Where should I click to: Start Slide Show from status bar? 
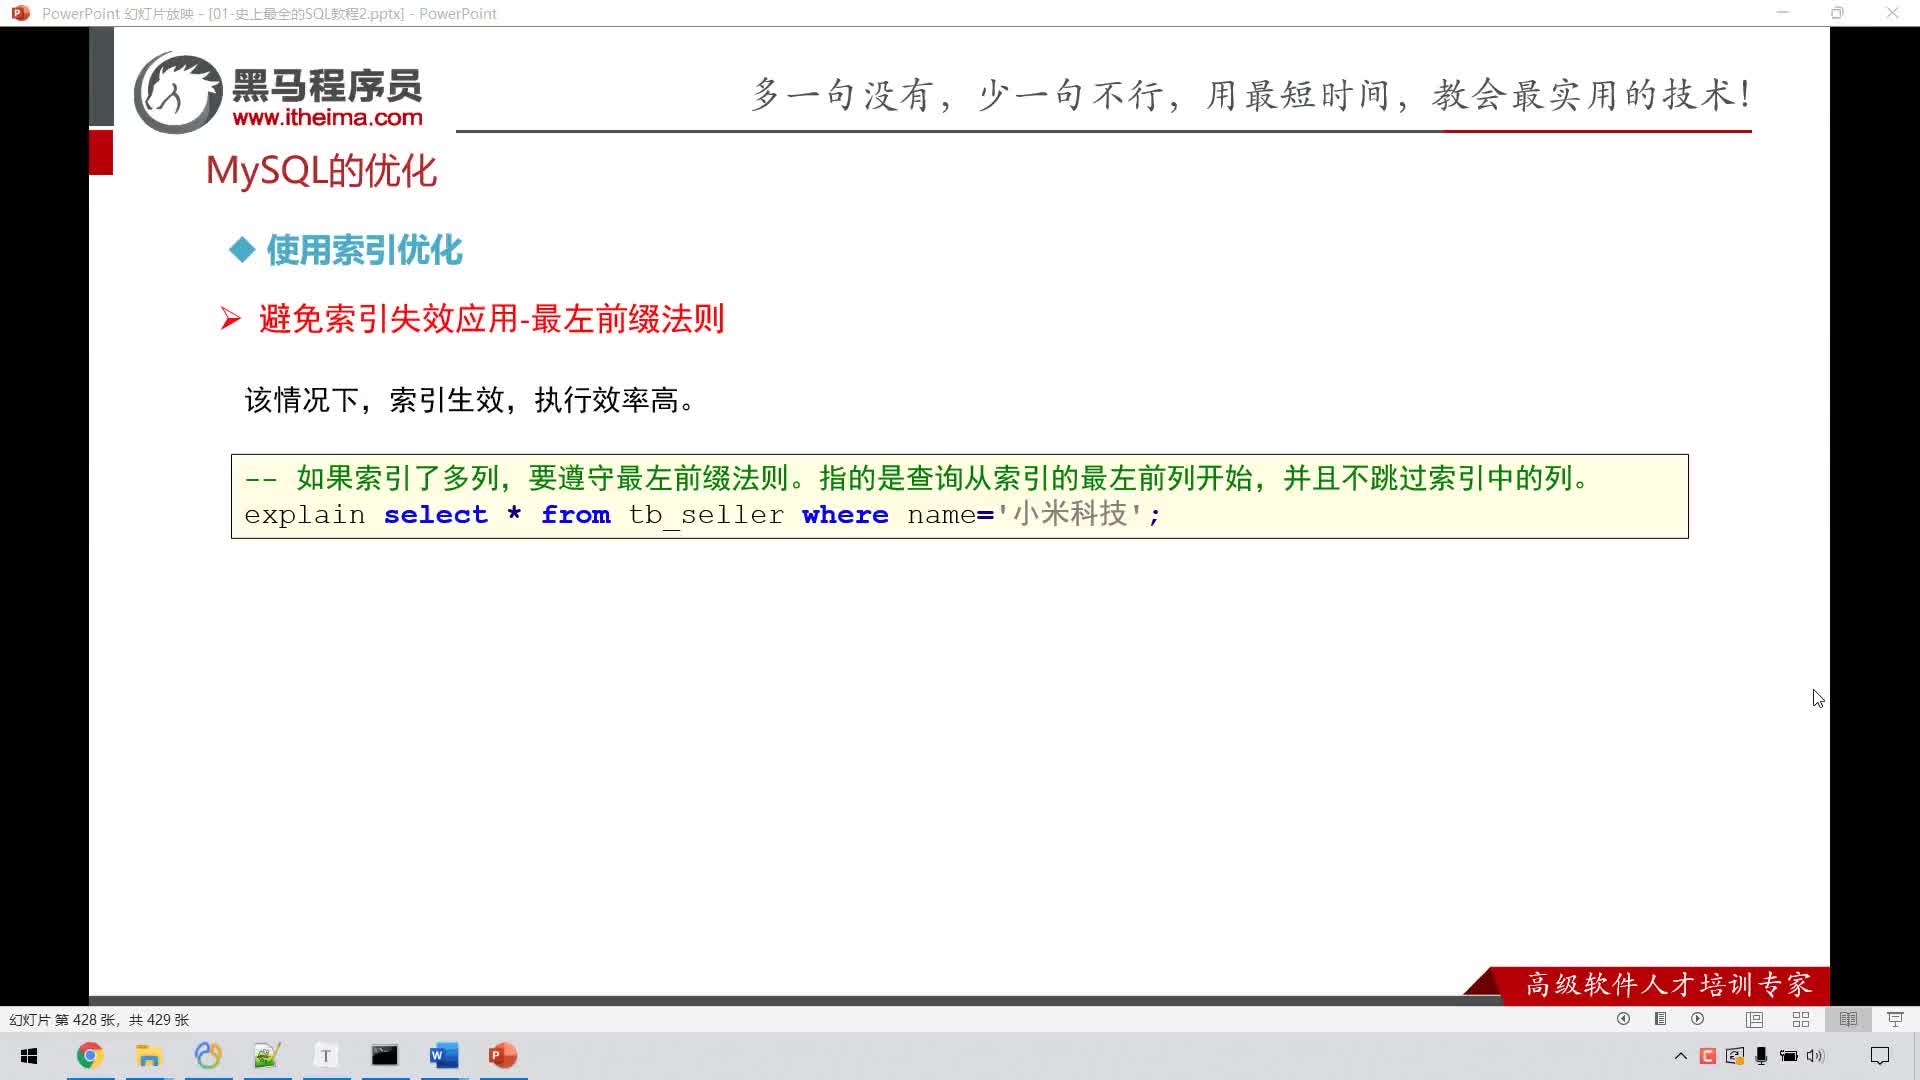coord(1895,1019)
